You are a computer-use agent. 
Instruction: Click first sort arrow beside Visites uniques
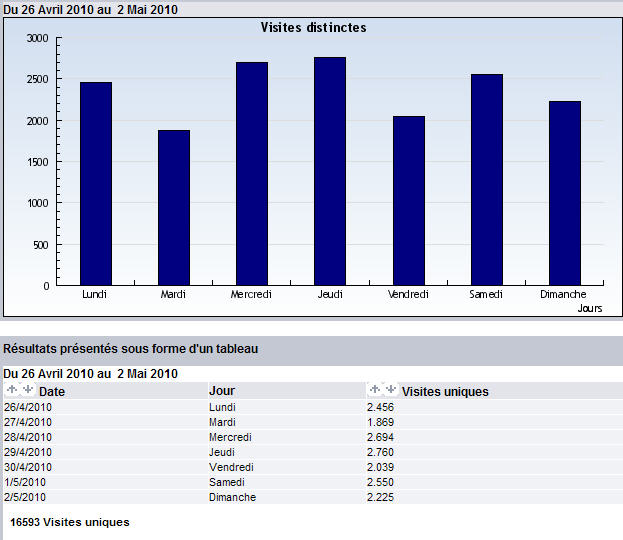coord(375,390)
